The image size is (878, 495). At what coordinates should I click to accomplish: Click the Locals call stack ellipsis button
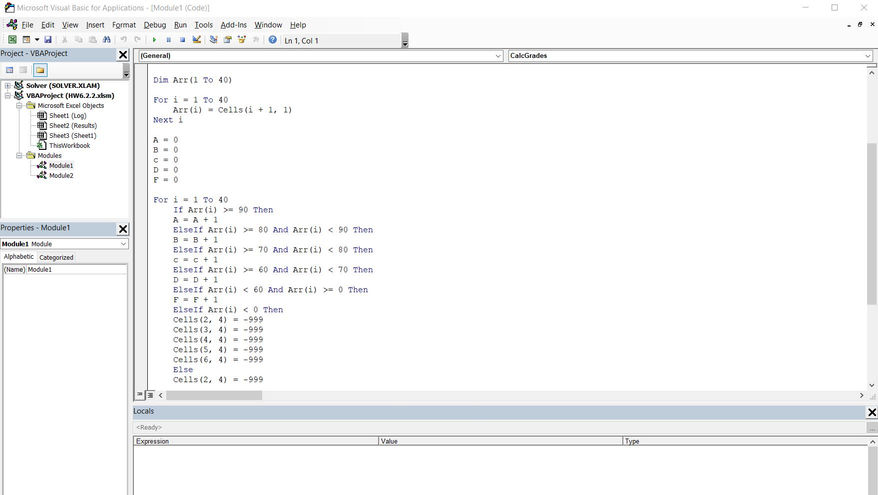tap(872, 427)
